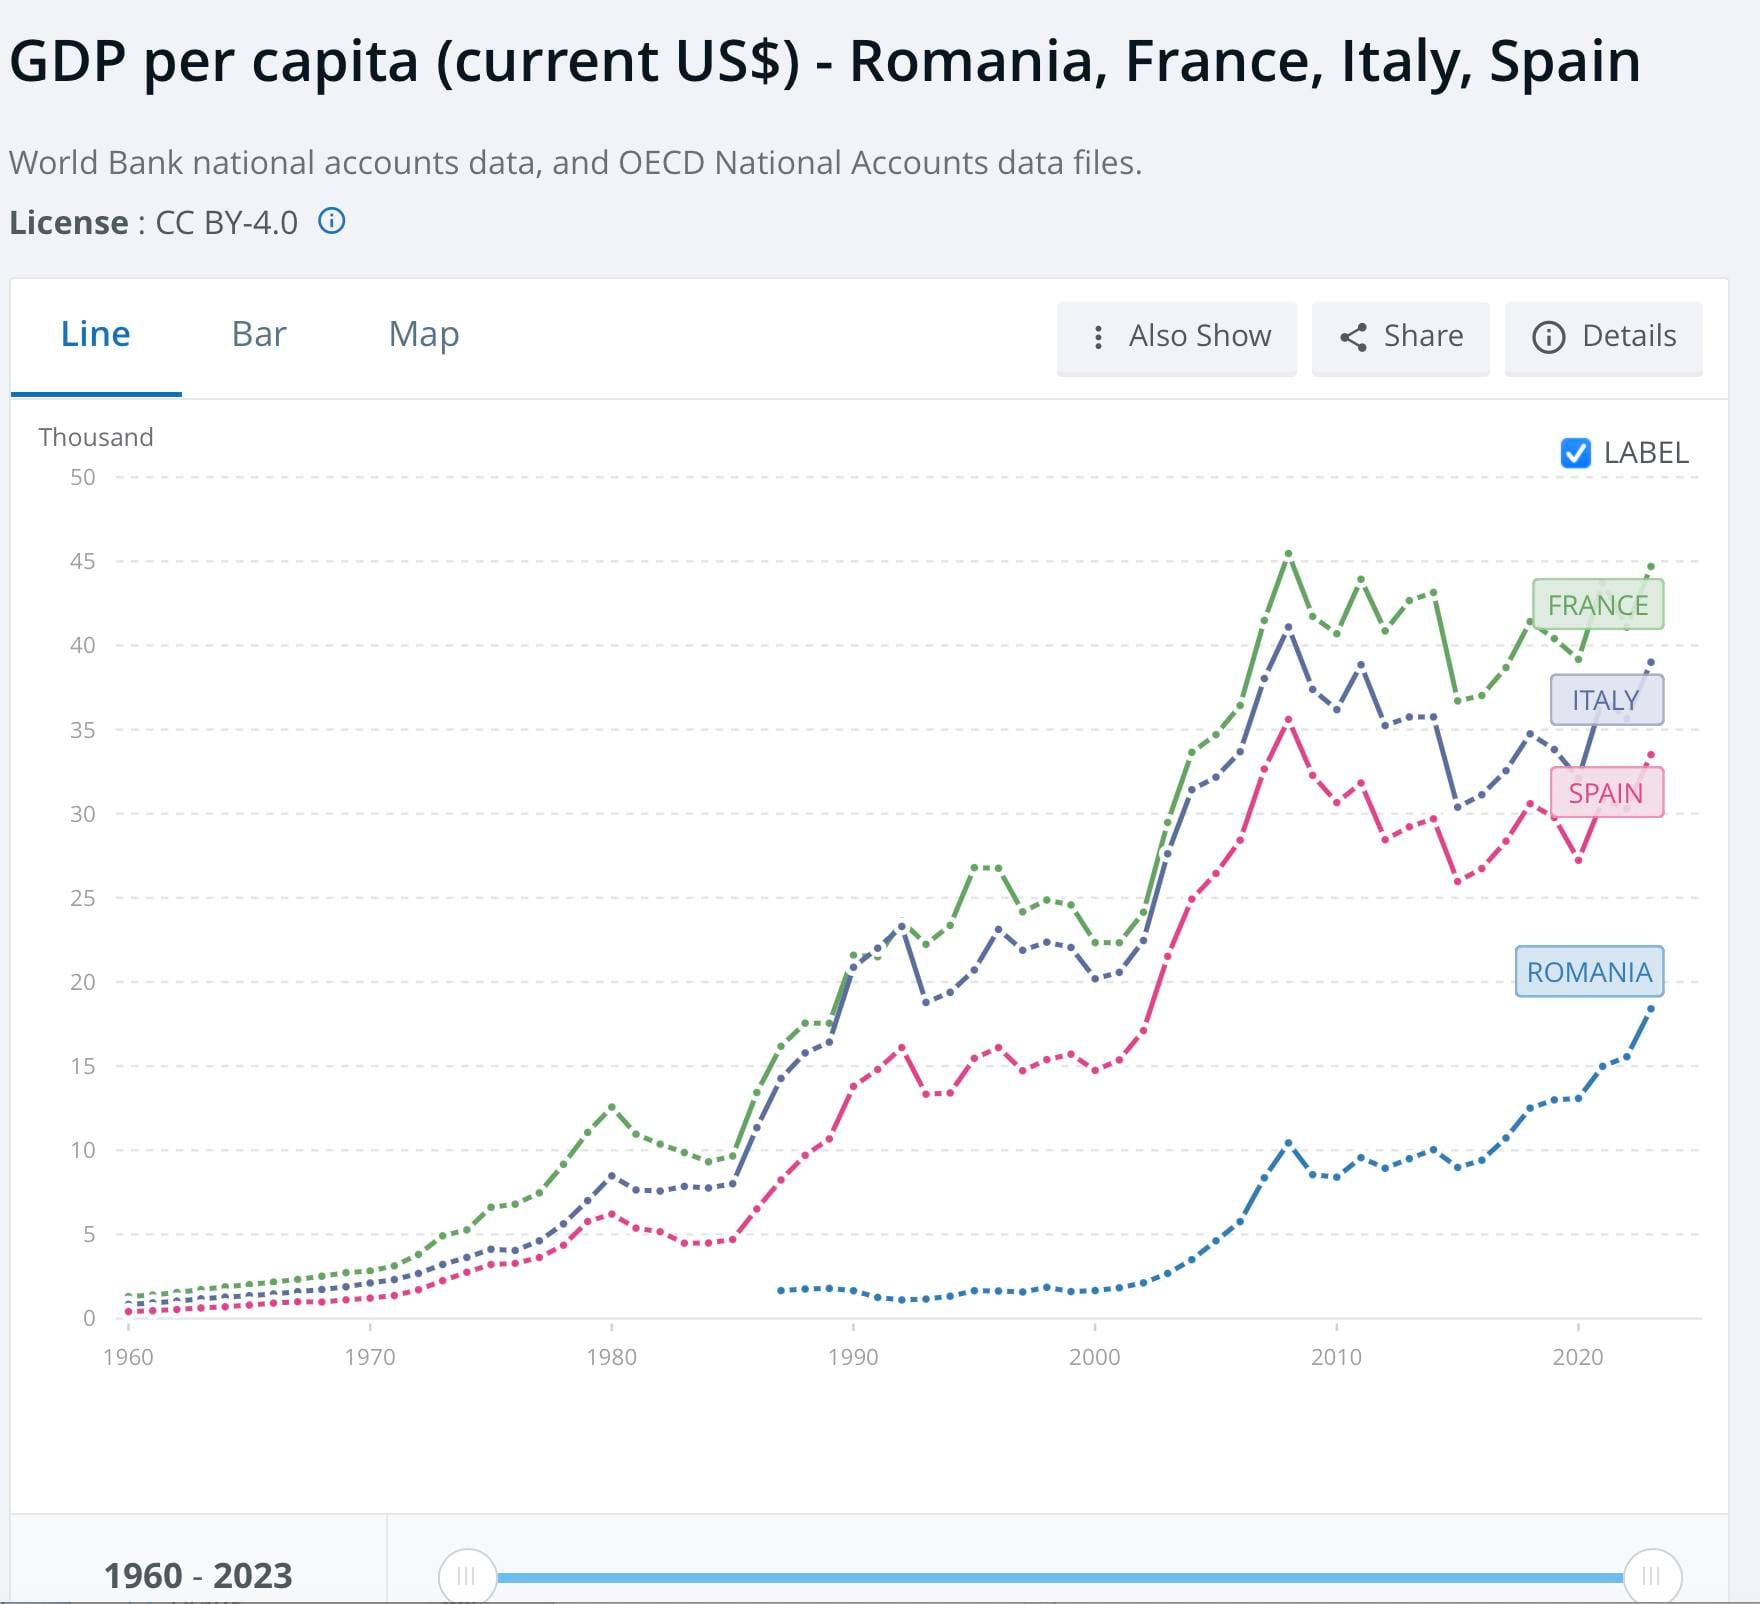Click the right year range slider handle
This screenshot has width=1760, height=1604.
pyautogui.click(x=1652, y=1577)
